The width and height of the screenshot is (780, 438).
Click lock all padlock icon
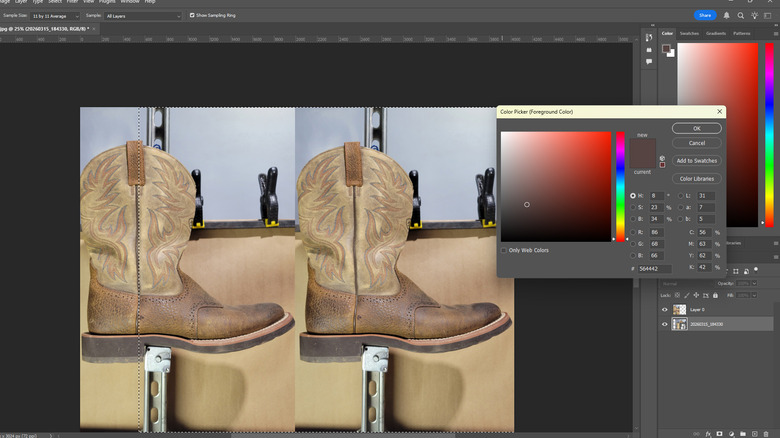point(715,295)
